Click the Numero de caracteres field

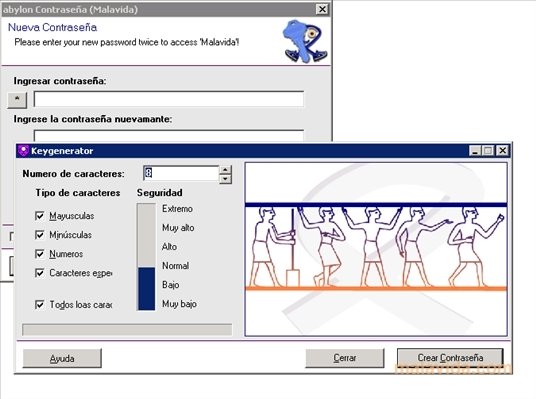[x=181, y=173]
